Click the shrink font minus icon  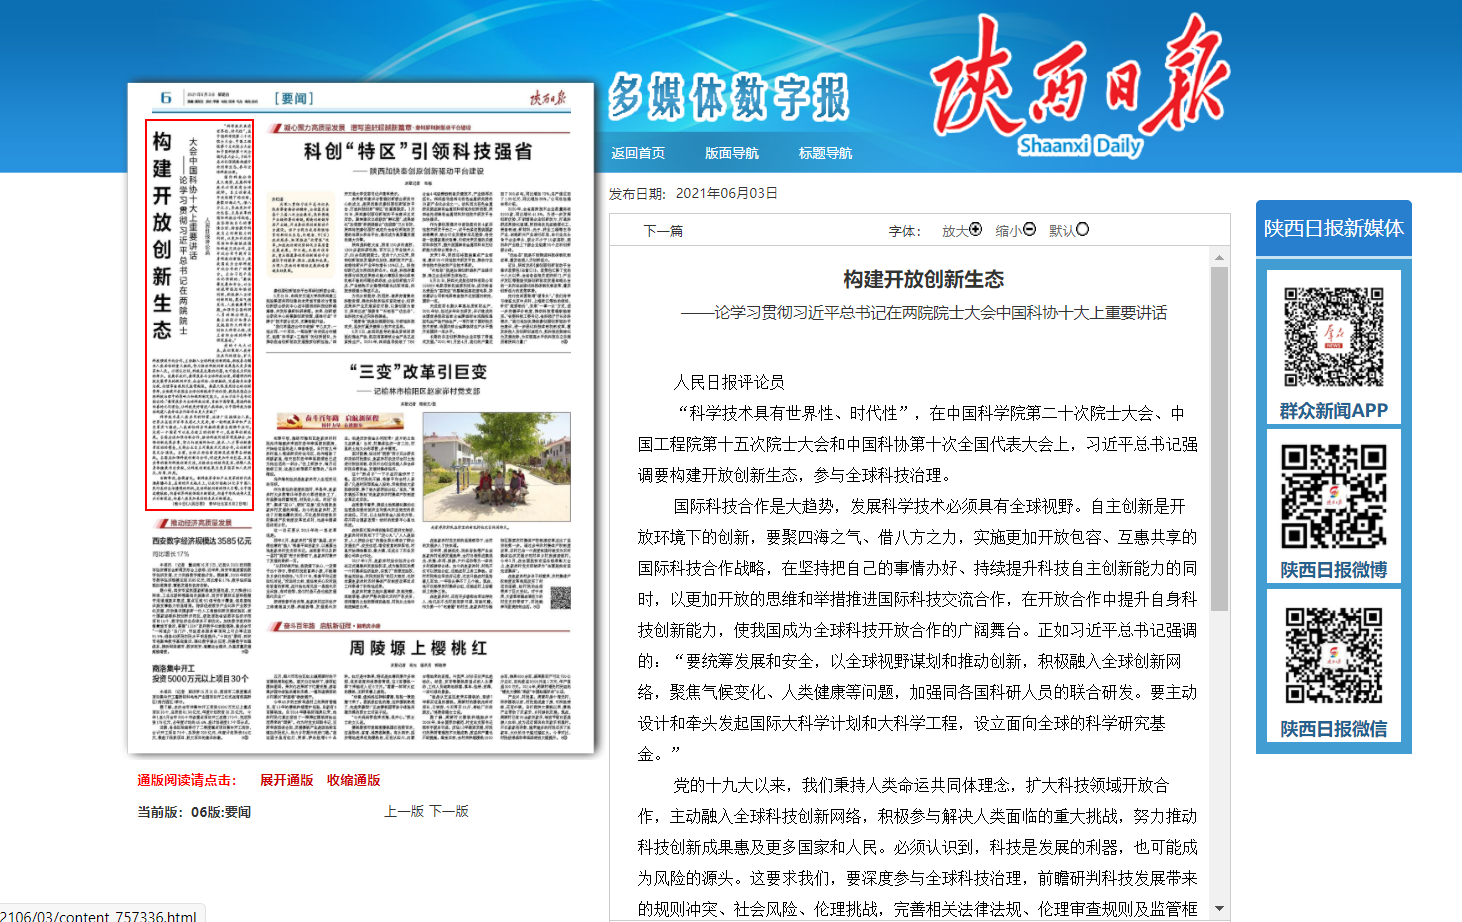click(x=1030, y=229)
